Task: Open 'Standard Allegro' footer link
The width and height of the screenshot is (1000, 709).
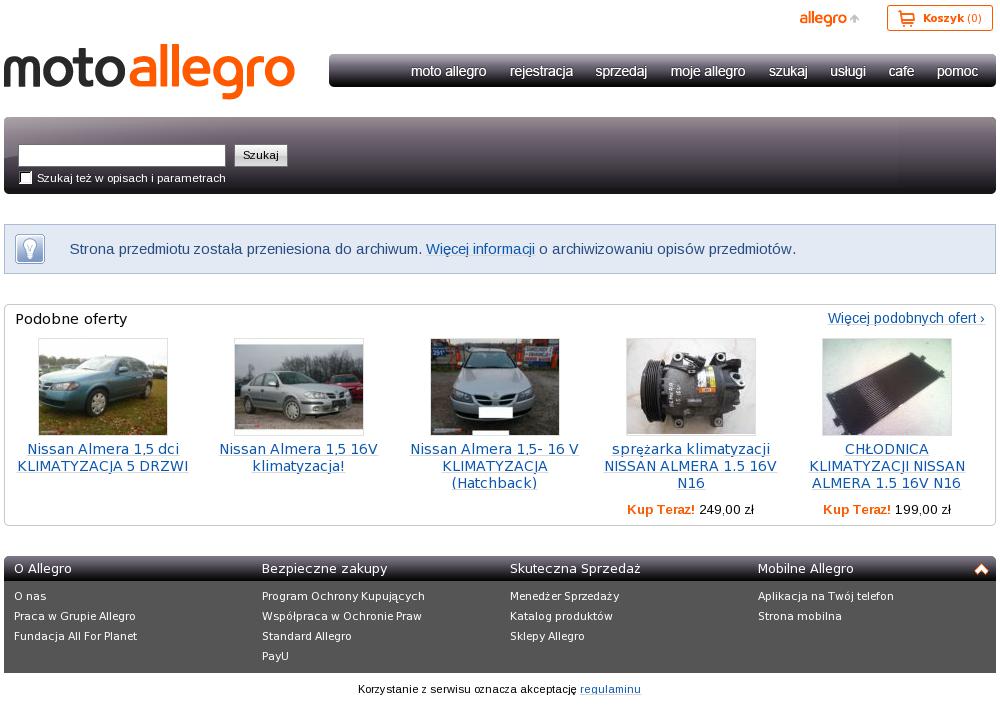Action: pyautogui.click(x=307, y=636)
